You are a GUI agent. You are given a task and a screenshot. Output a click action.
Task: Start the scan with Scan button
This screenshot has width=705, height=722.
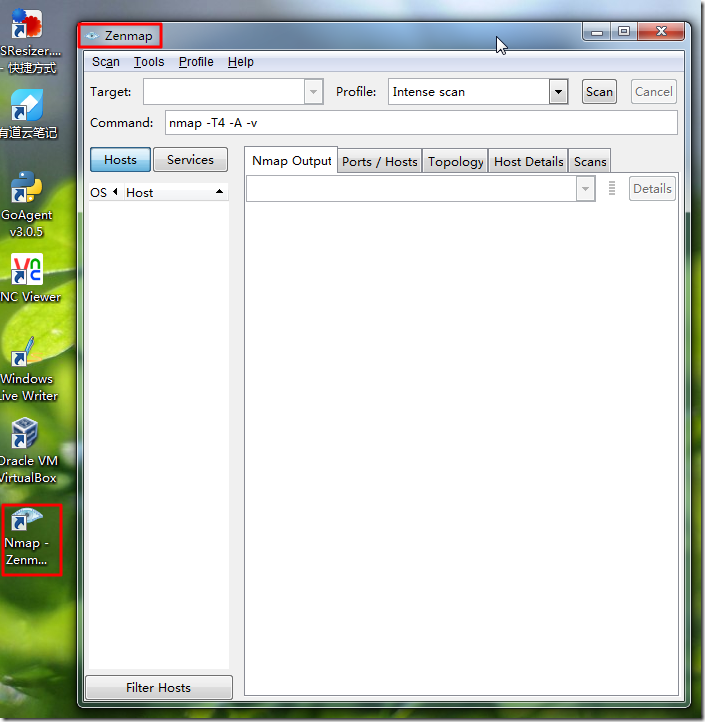click(599, 92)
